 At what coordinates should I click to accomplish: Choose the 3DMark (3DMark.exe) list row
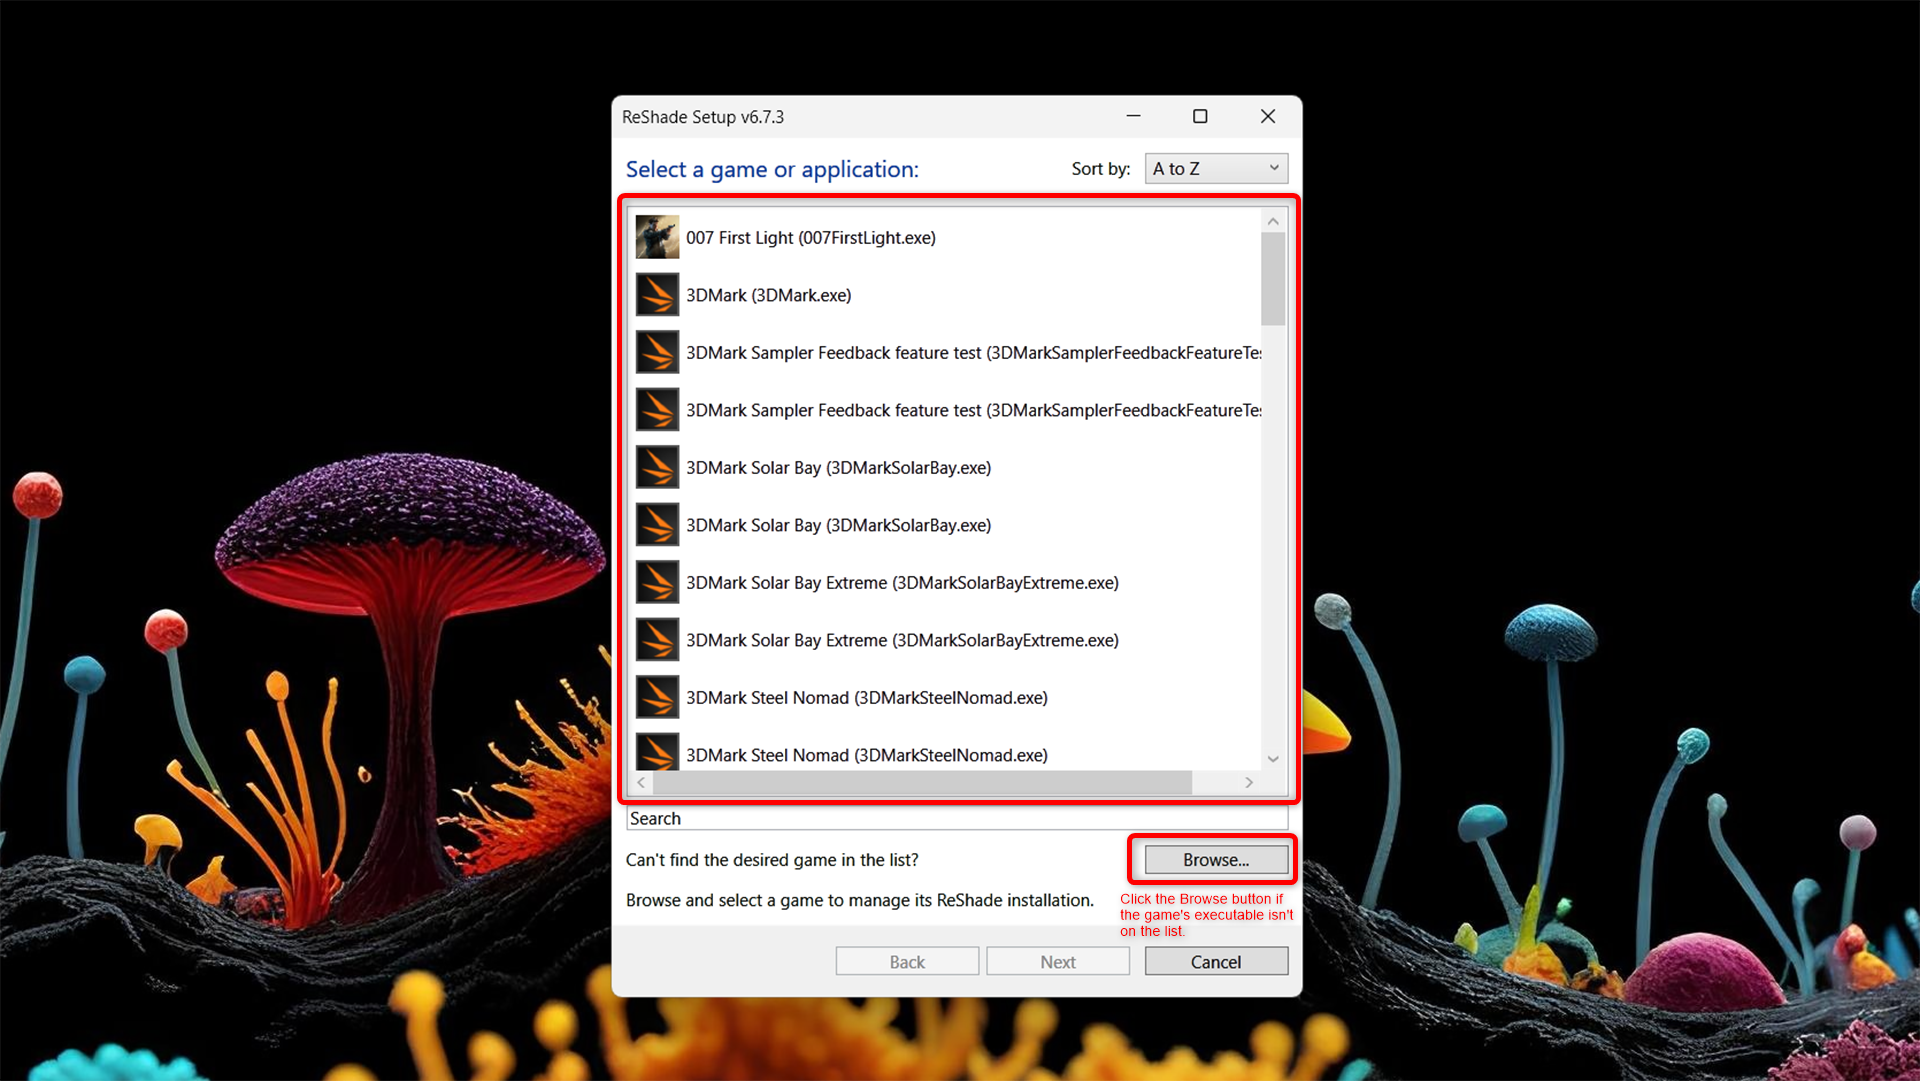tap(946, 295)
